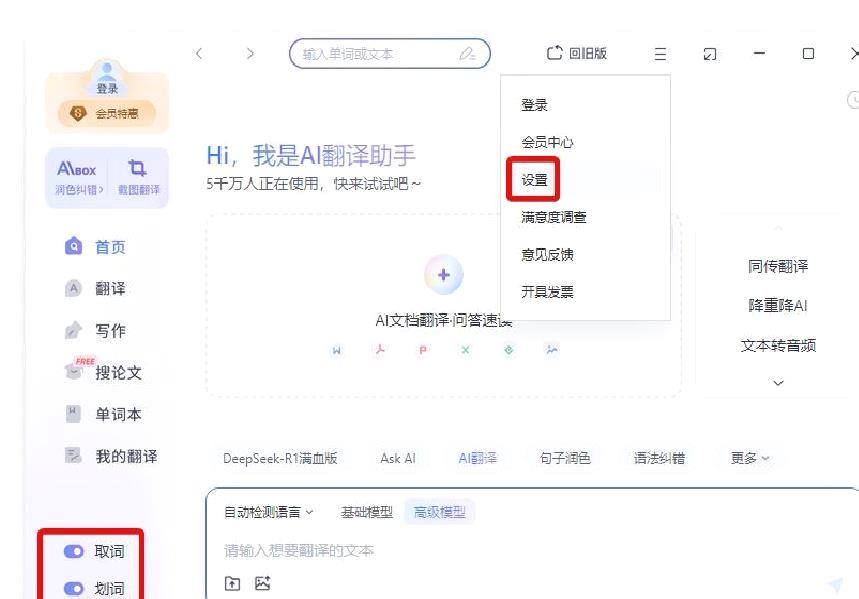
Task: Click the 搜论文 sidebar label
Action: tap(118, 373)
